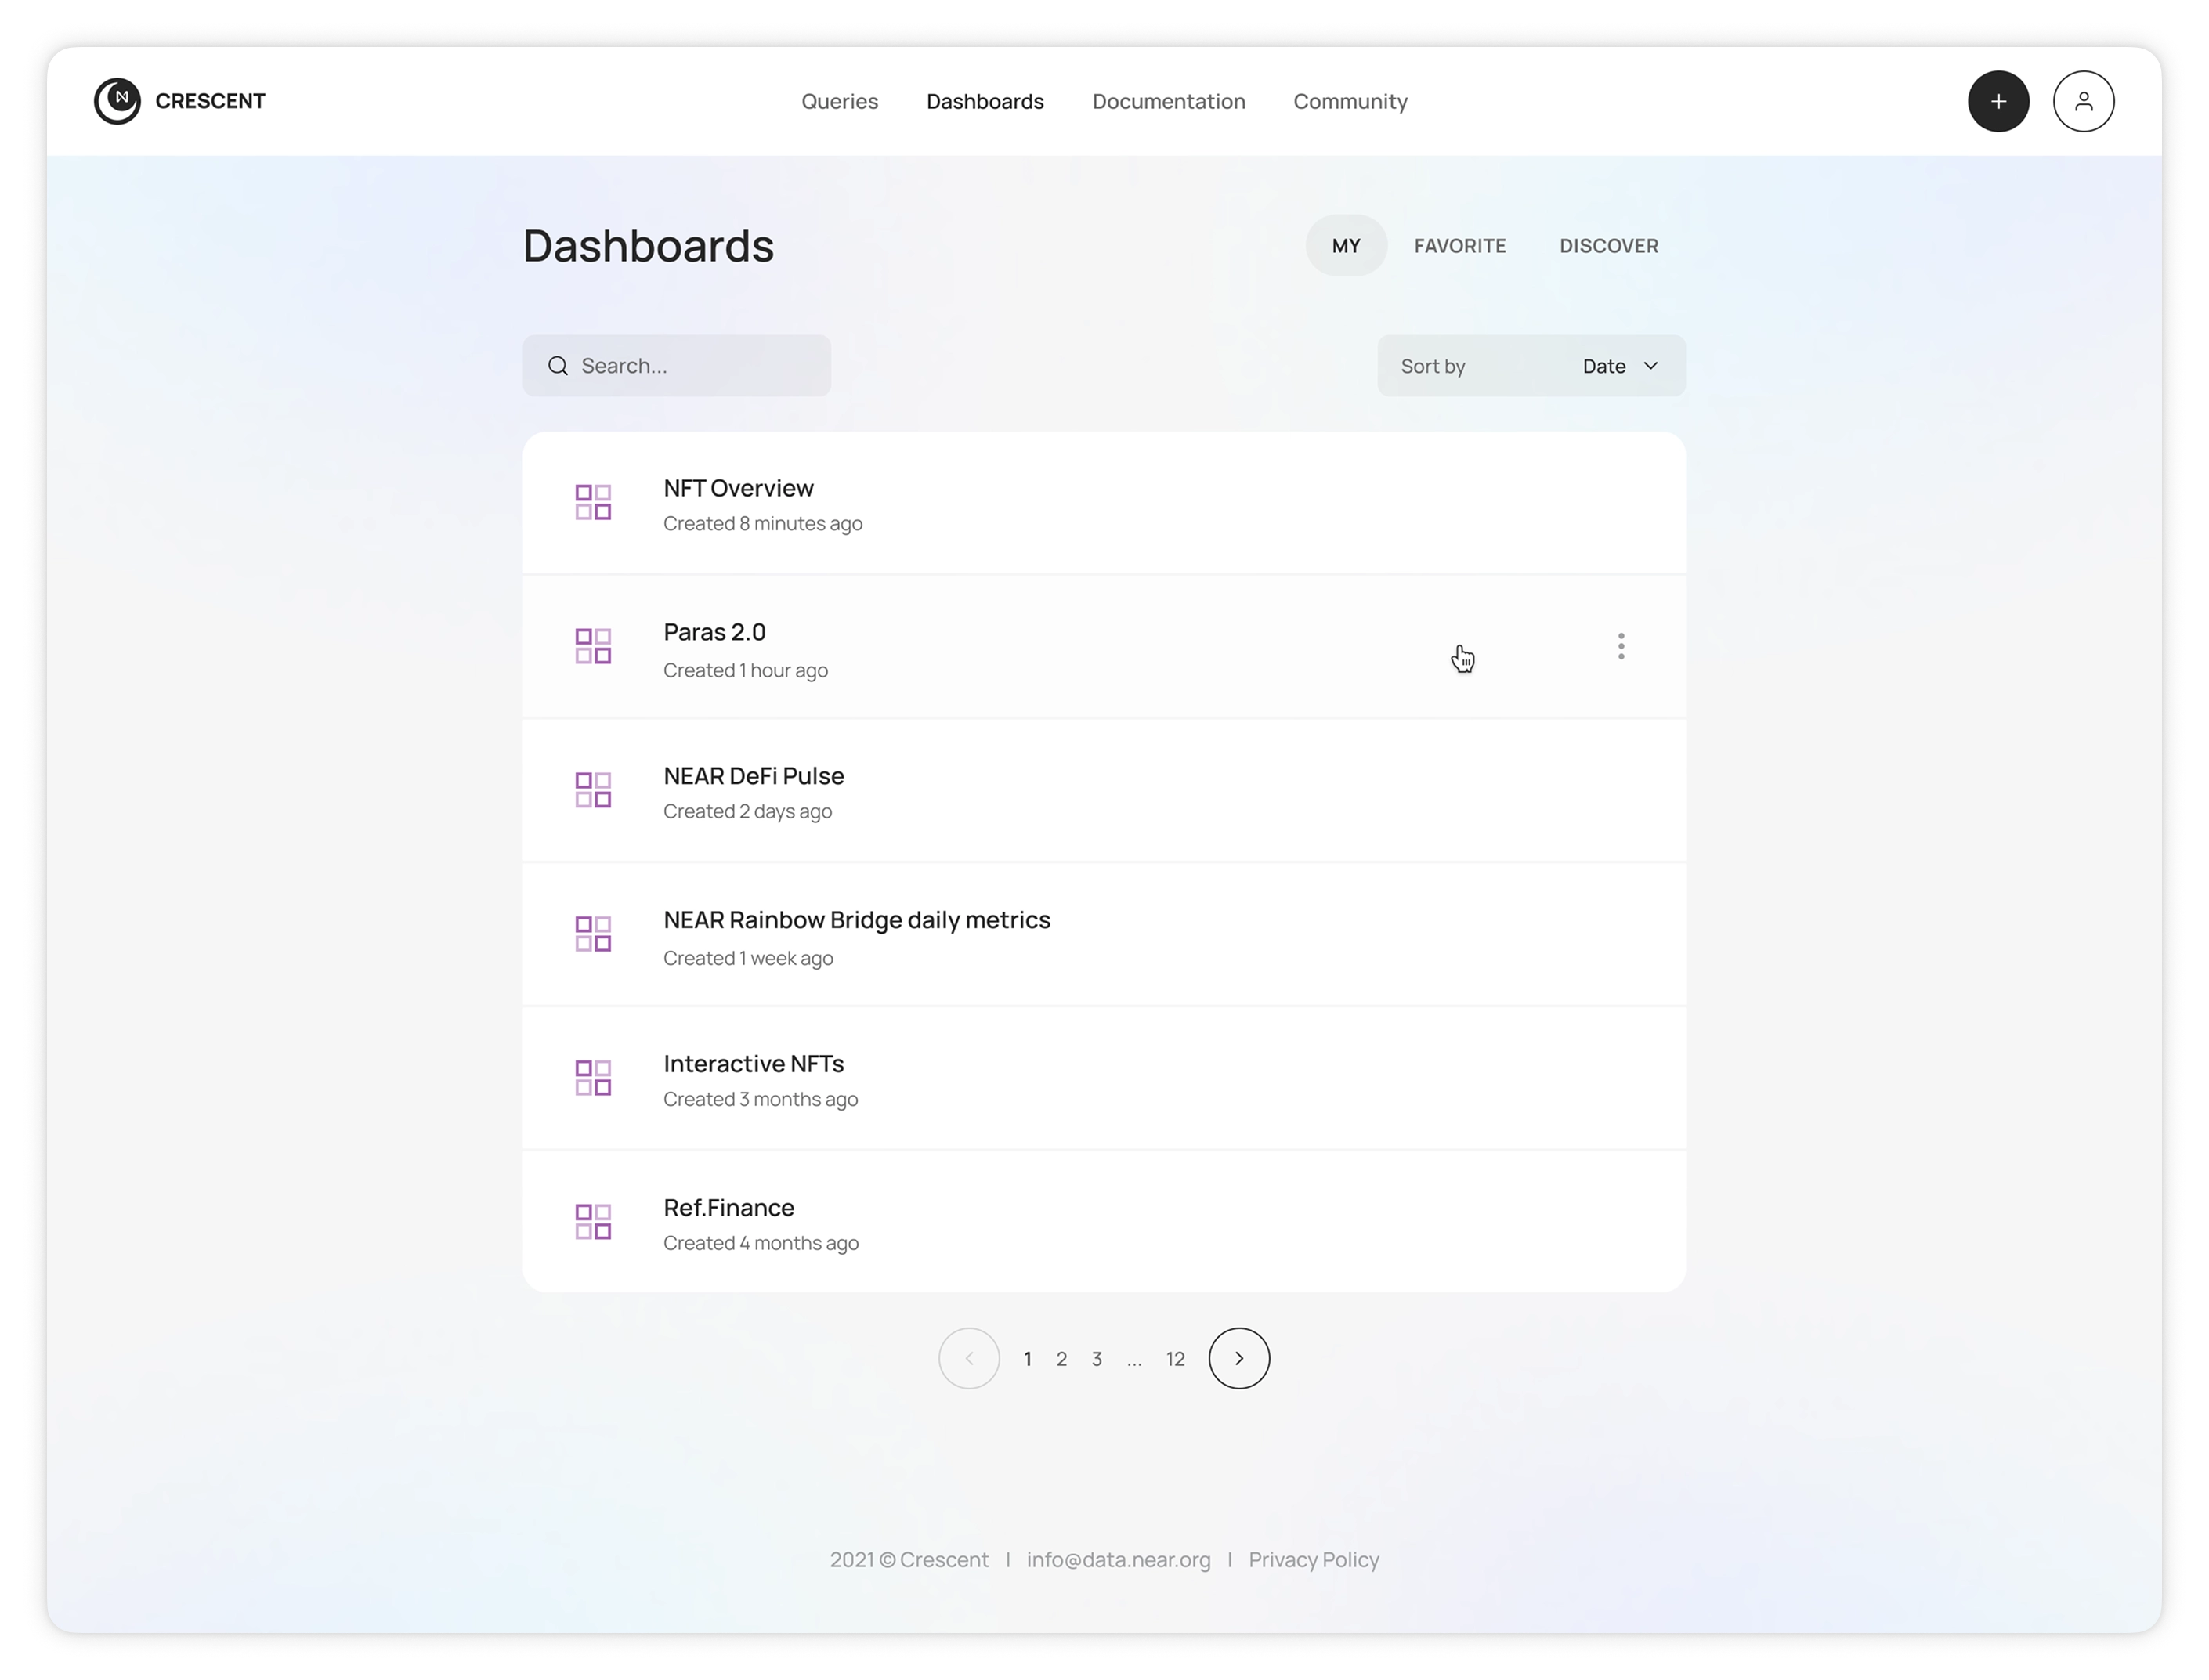Viewport: 2209px width, 1680px height.
Task: Open the Privacy Policy link
Action: click(x=1313, y=1560)
